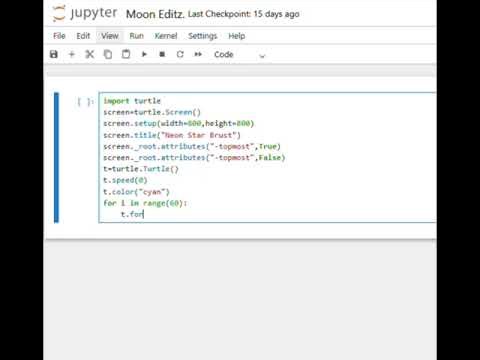Click the t=turtle.Turtle() line
Viewport: 480px width, 360px height.
[141, 169]
